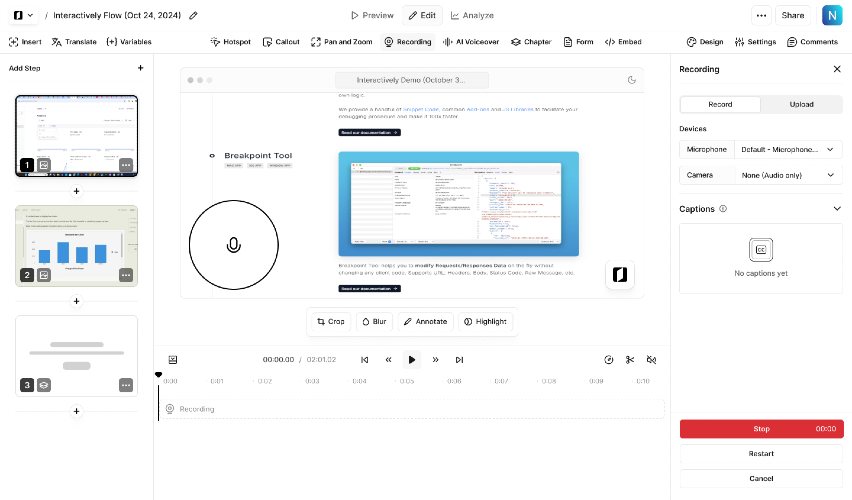The width and height of the screenshot is (852, 500).
Task: Play the flow timeline
Action: pyautogui.click(x=412, y=360)
